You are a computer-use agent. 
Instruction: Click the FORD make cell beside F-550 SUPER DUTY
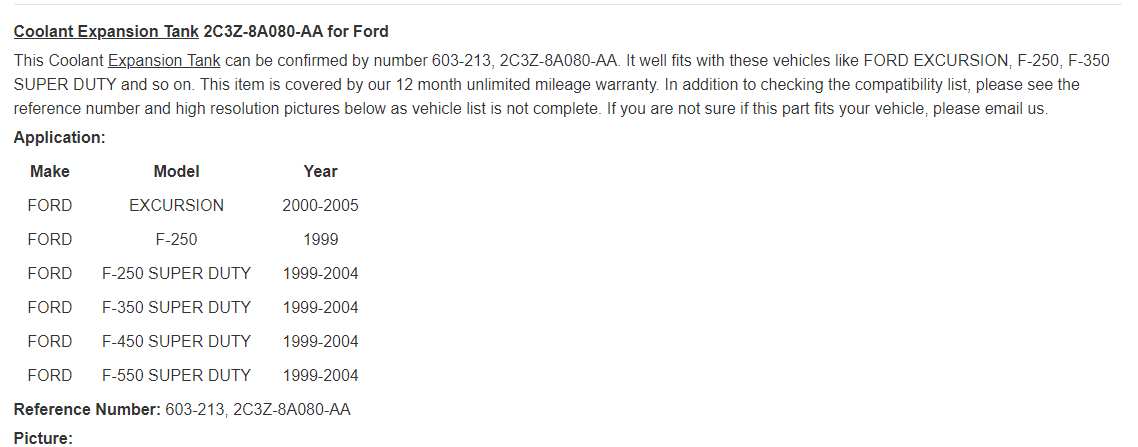point(50,376)
